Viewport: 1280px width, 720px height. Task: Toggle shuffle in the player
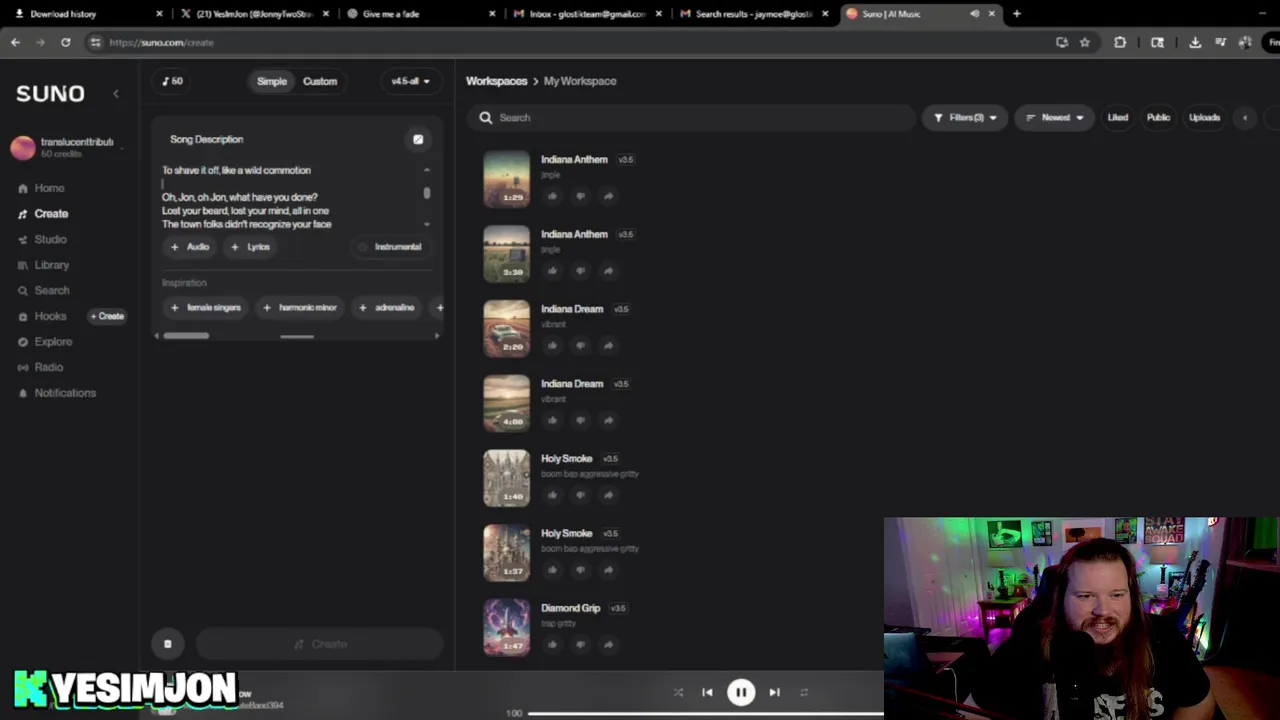click(678, 692)
